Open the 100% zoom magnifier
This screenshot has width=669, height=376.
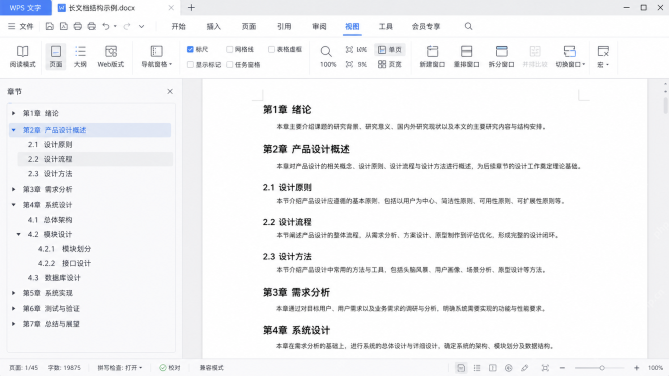pos(327,56)
